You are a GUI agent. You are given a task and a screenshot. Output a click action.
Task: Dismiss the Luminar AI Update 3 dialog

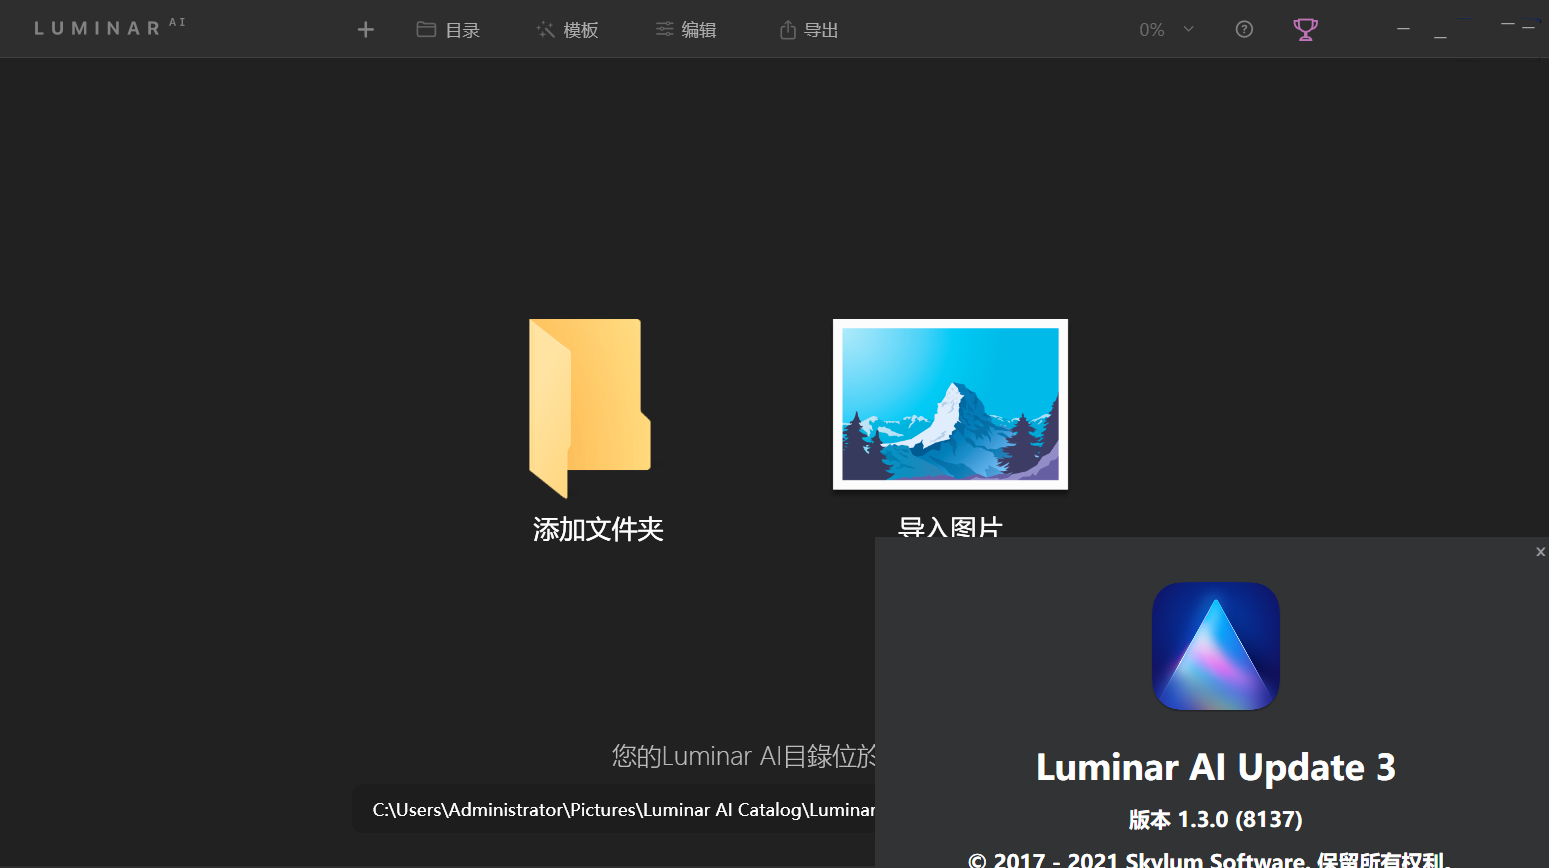click(1539, 551)
